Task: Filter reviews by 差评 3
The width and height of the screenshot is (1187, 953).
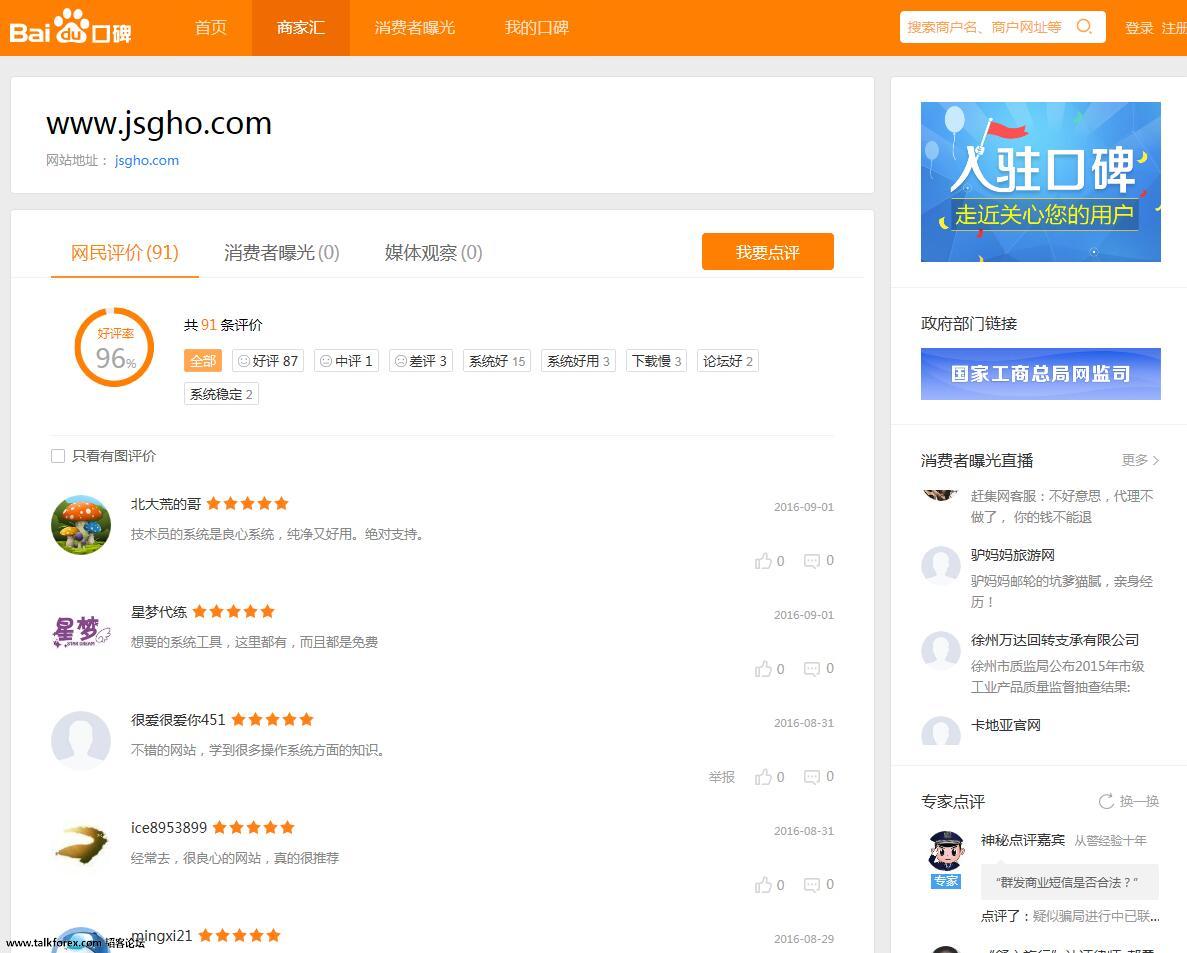Action: (x=421, y=361)
